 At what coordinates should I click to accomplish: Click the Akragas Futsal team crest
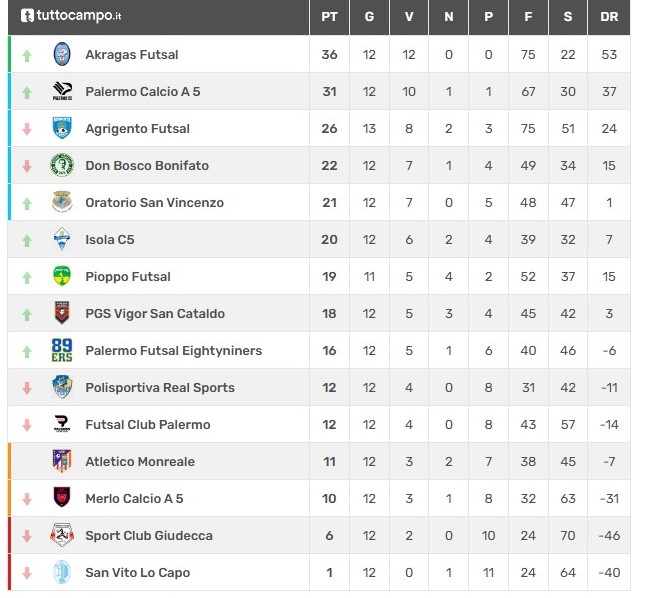[62, 54]
